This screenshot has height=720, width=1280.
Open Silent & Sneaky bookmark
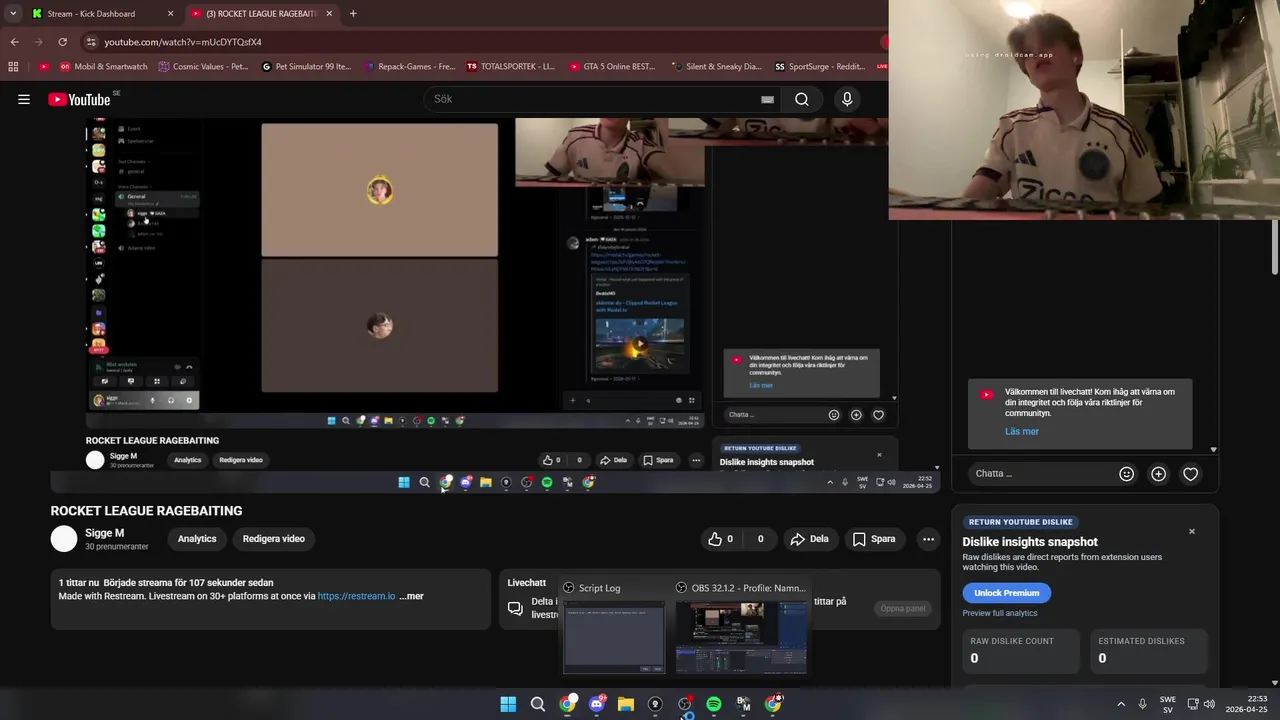coord(716,67)
